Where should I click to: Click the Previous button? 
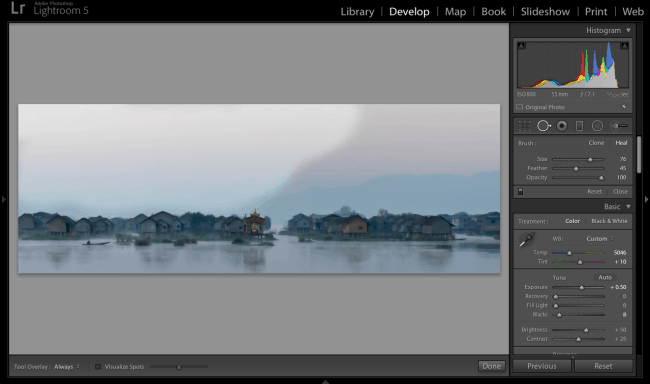click(x=542, y=366)
